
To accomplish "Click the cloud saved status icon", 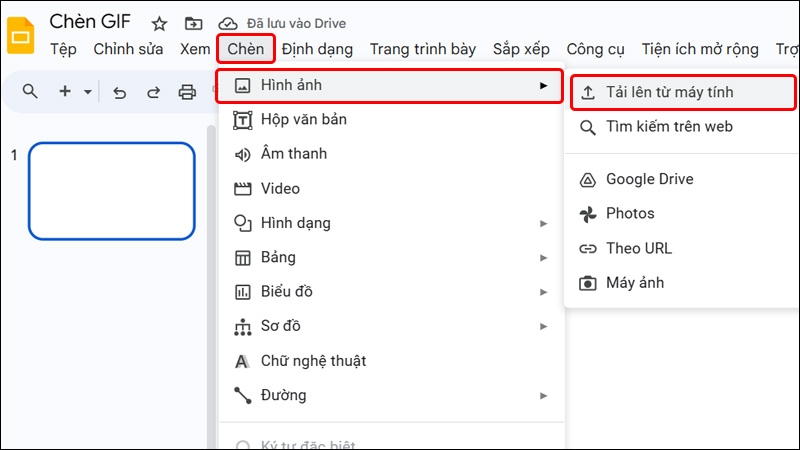I will (228, 23).
